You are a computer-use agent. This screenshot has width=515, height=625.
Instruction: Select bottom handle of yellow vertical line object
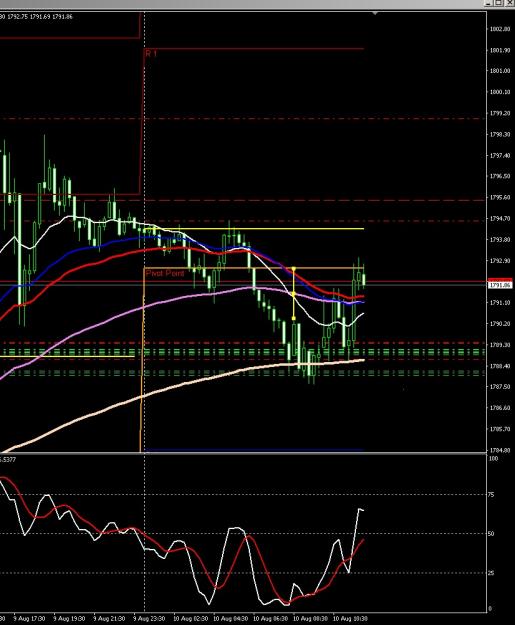click(x=294, y=318)
